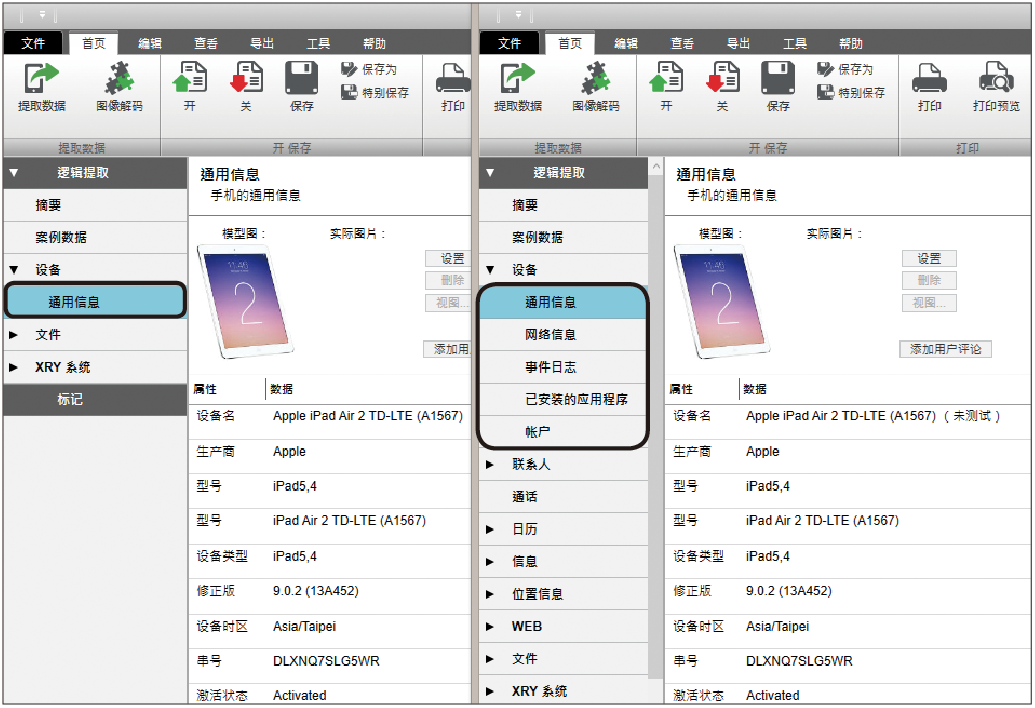The image size is (1035, 708).
Task: Click 保存 floppy icon in right window
Action: (778, 78)
